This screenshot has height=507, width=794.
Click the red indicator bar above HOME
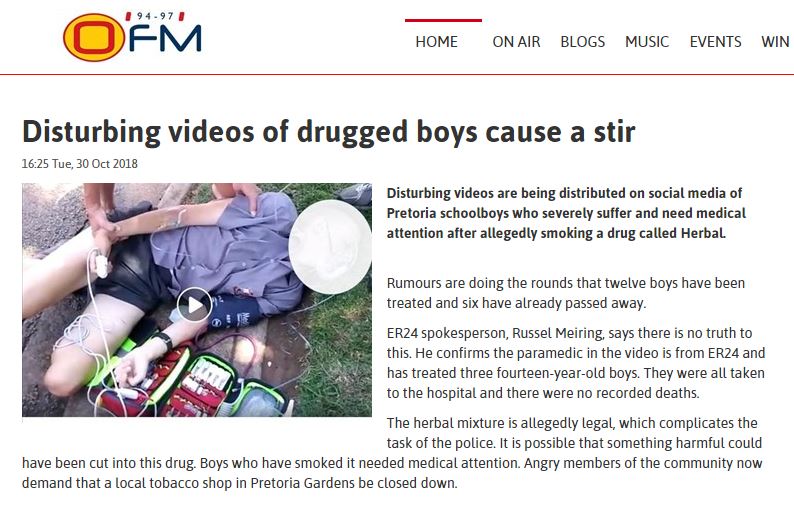click(443, 20)
